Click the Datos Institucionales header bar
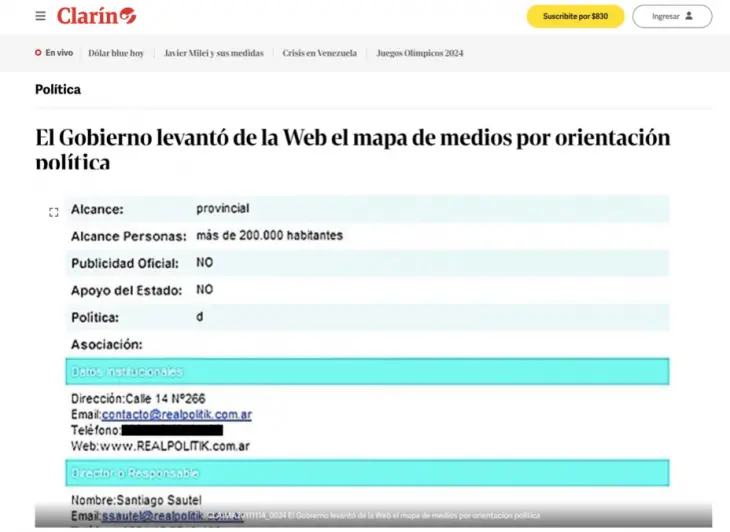This screenshot has height=532, width=730. pos(367,371)
